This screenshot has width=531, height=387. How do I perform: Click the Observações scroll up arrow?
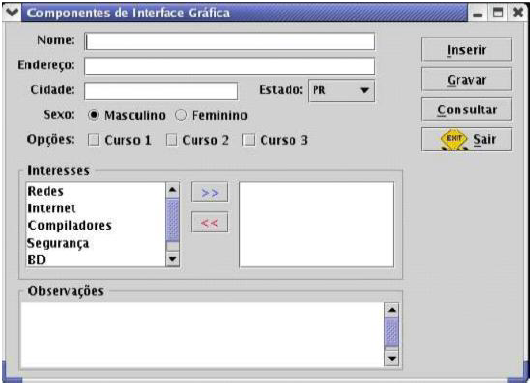(x=392, y=310)
